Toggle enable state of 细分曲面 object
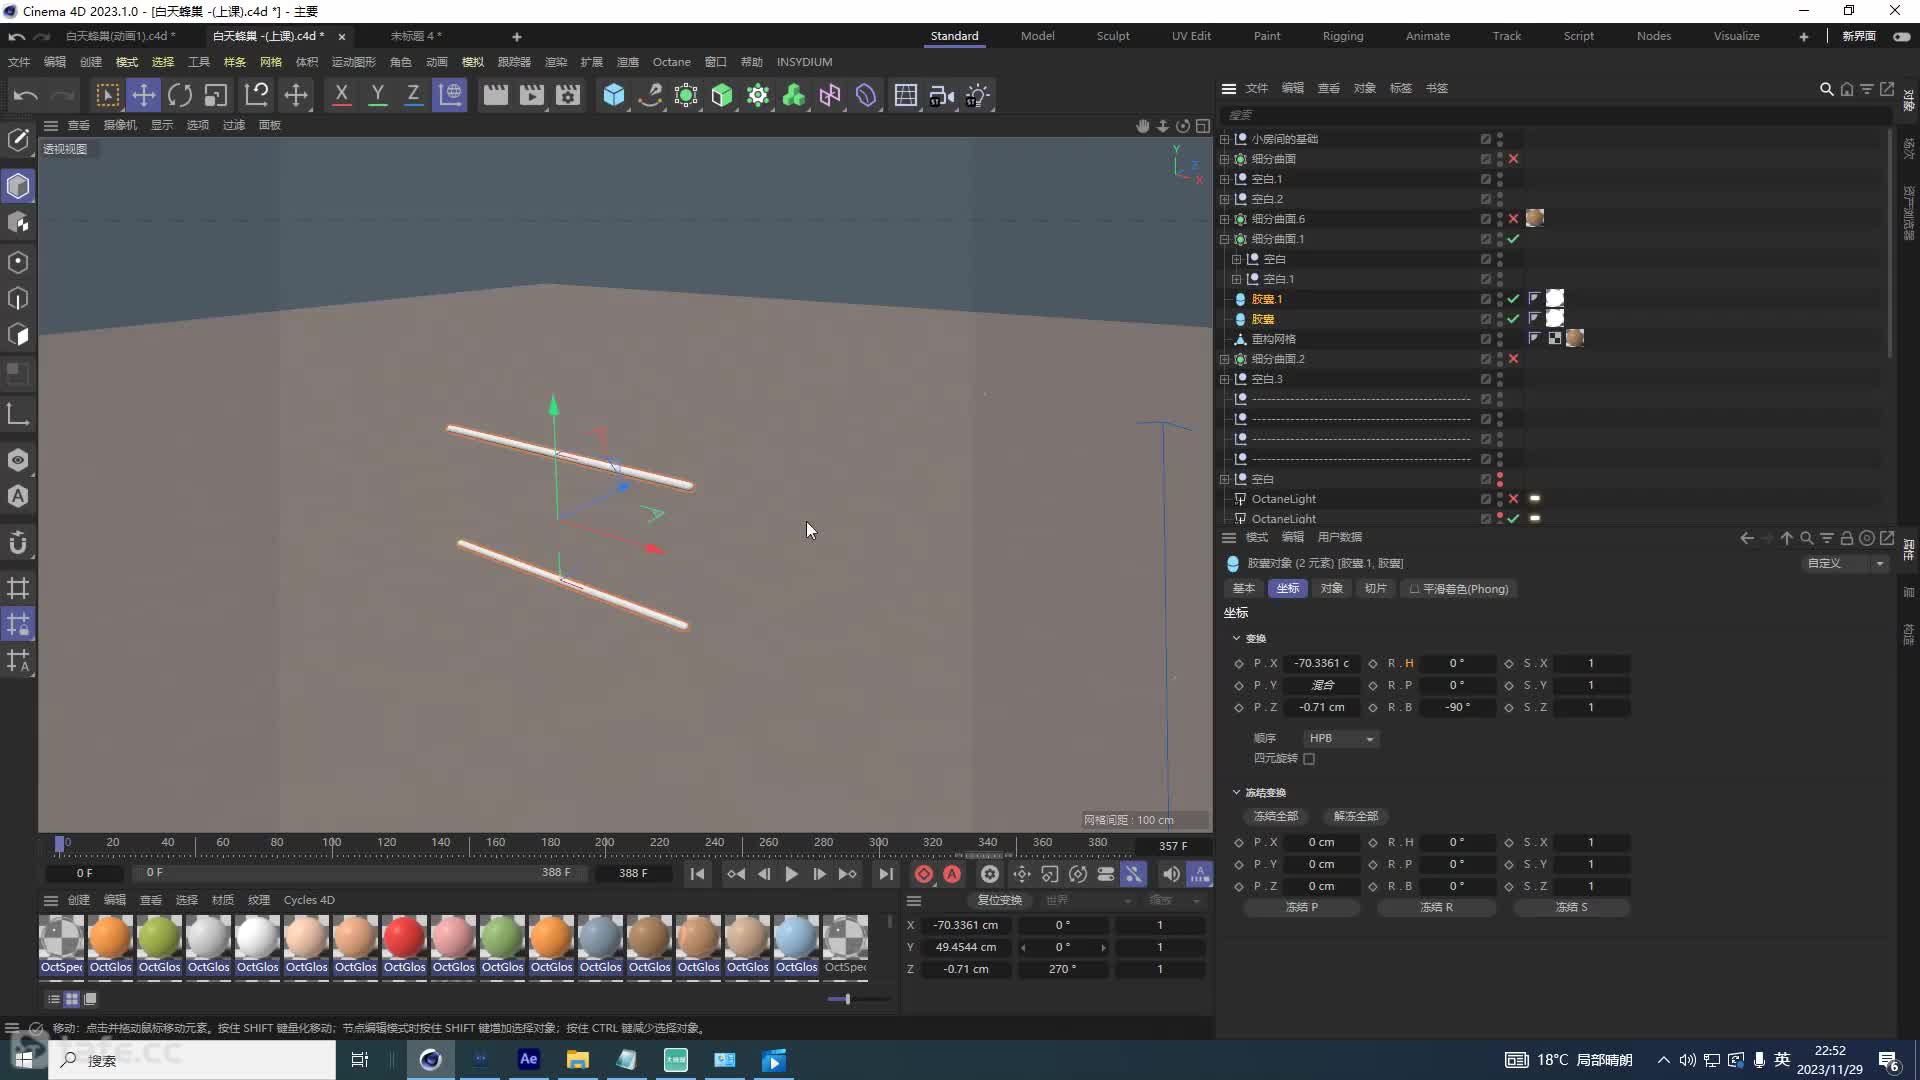 tap(1513, 159)
